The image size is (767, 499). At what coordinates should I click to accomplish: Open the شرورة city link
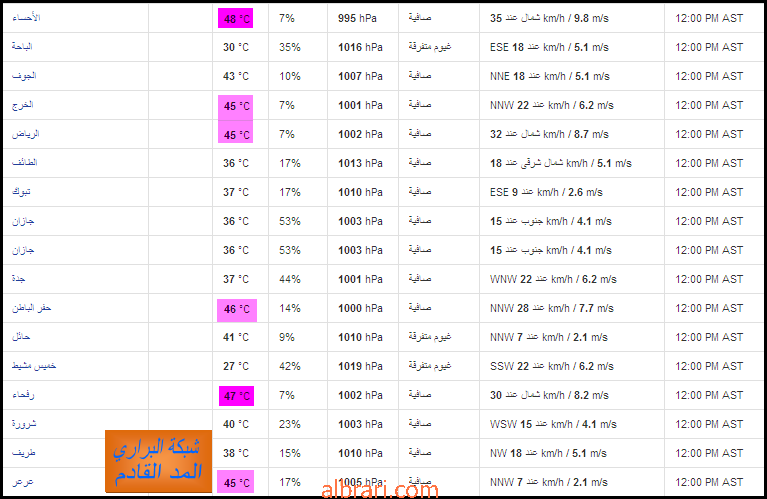pyautogui.click(x=24, y=423)
